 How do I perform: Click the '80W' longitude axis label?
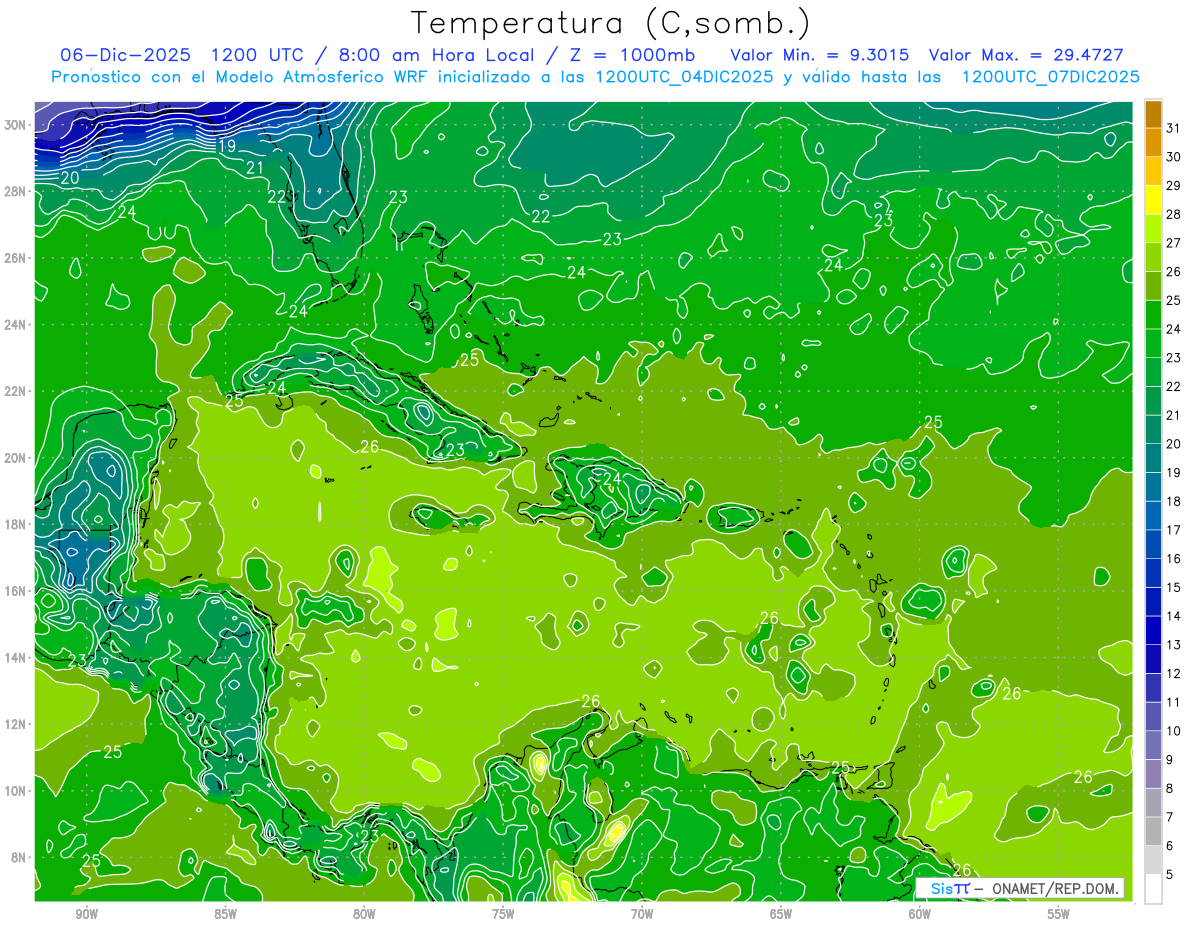[364, 915]
